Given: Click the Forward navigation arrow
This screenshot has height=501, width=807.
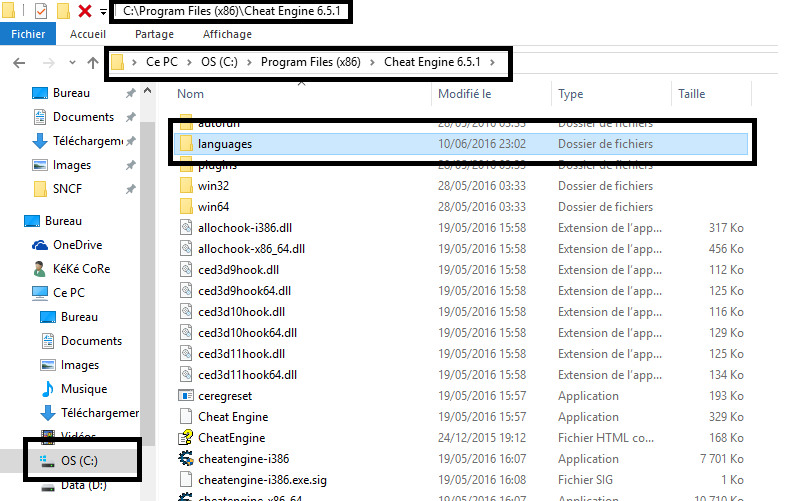Looking at the screenshot, I should pyautogui.click(x=49, y=63).
